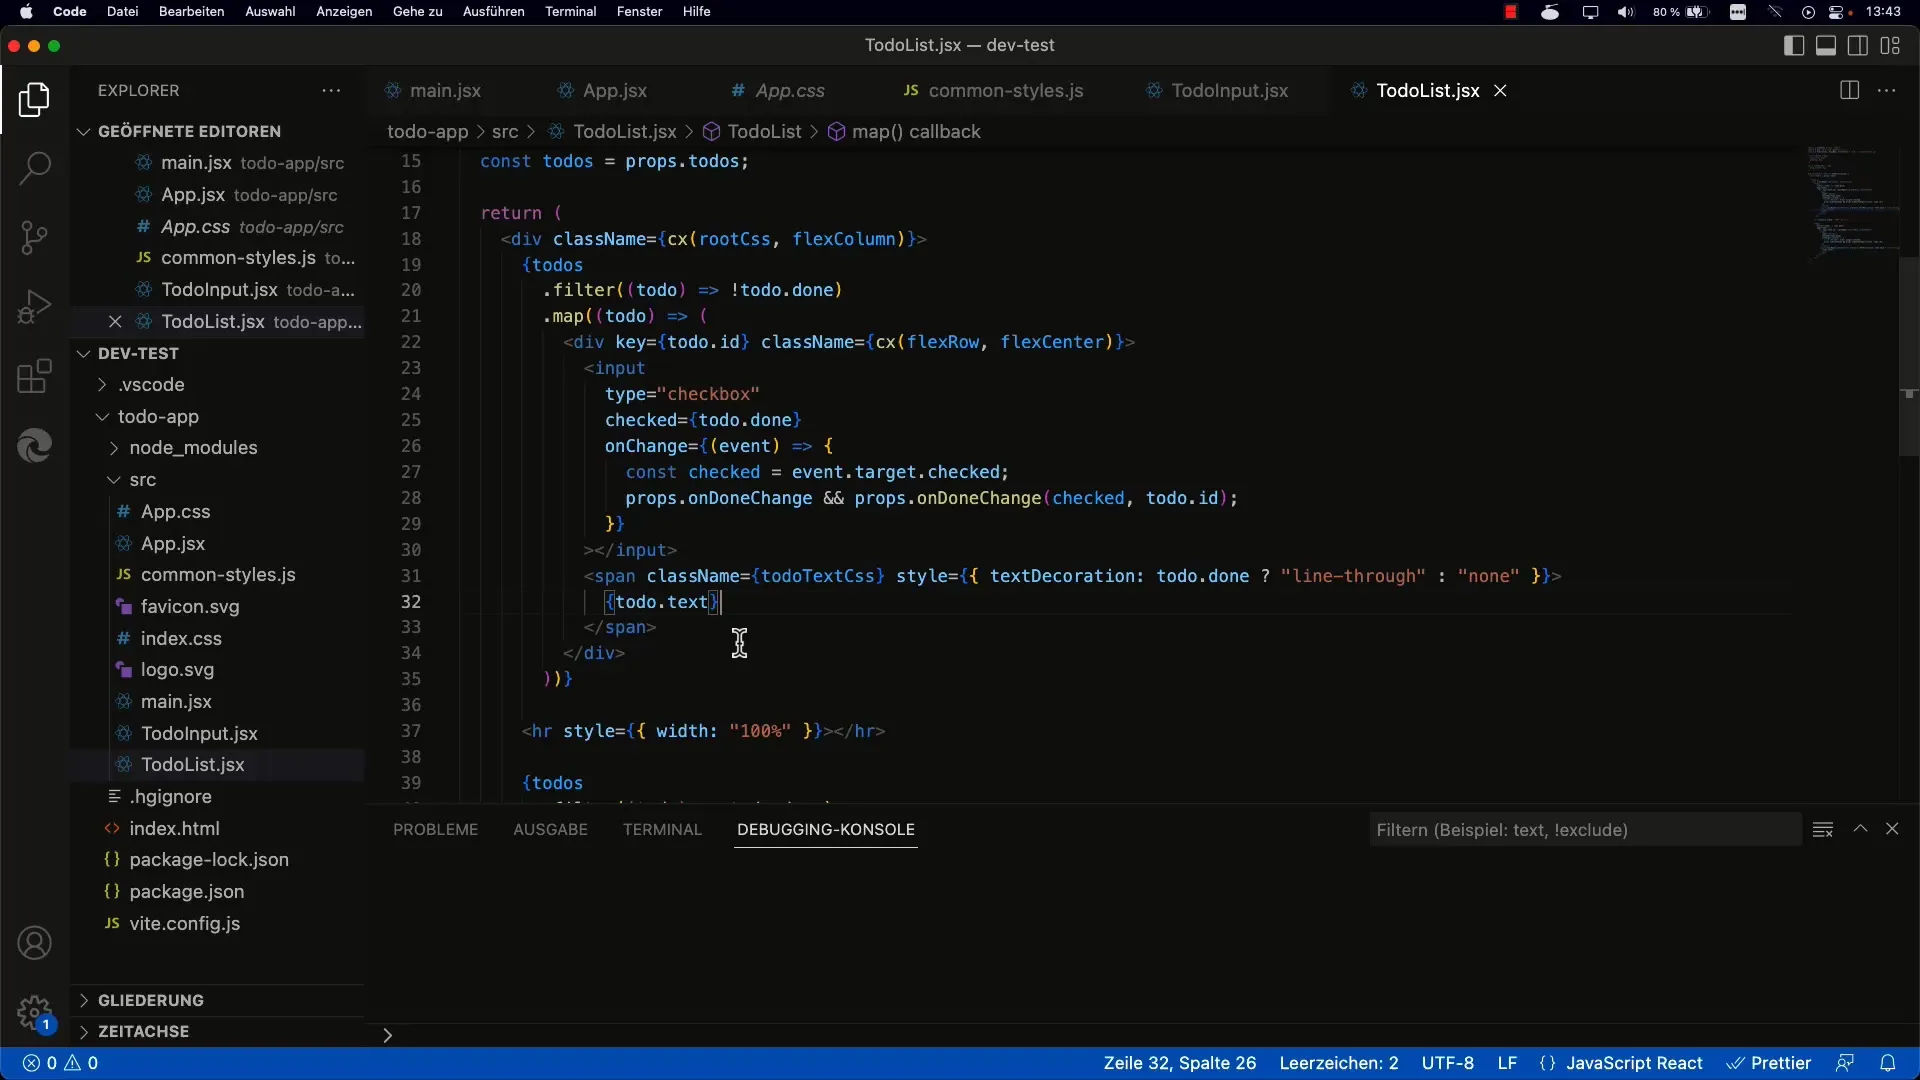Collapse the todo-app folder
1920x1080 pixels.
click(158, 417)
